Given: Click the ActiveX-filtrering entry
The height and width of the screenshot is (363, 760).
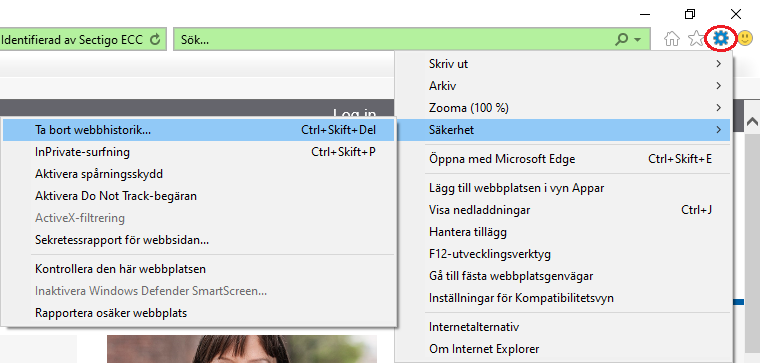Looking at the screenshot, I should pos(199,218).
